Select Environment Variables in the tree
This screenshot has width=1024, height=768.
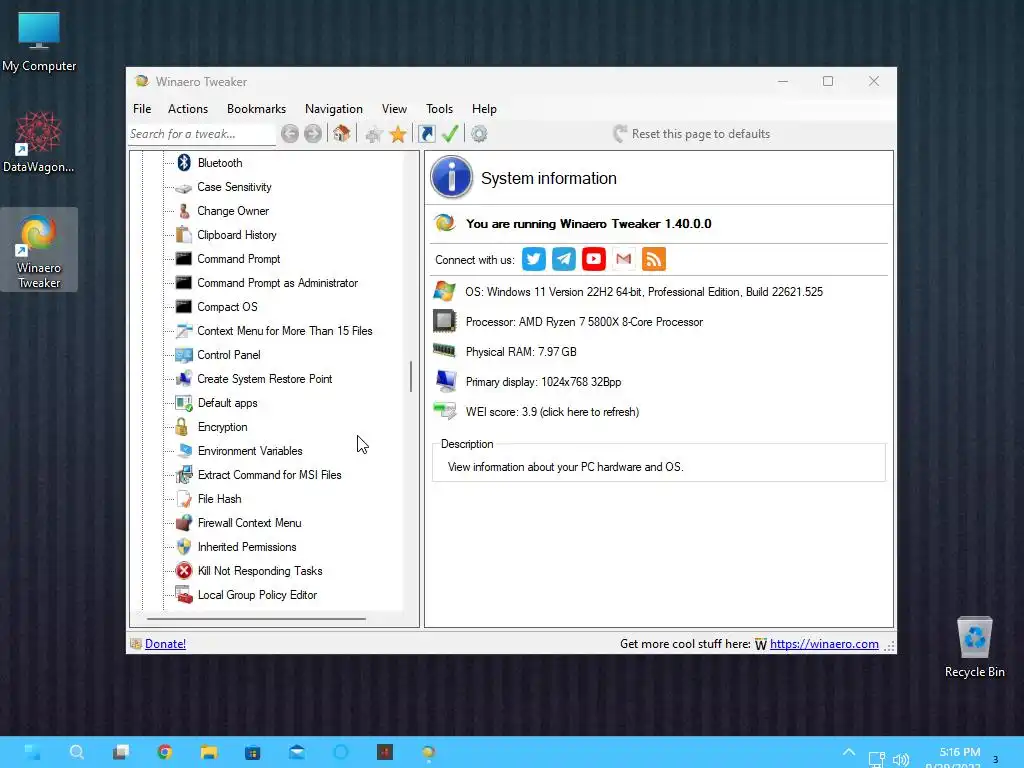pyautogui.click(x=250, y=451)
